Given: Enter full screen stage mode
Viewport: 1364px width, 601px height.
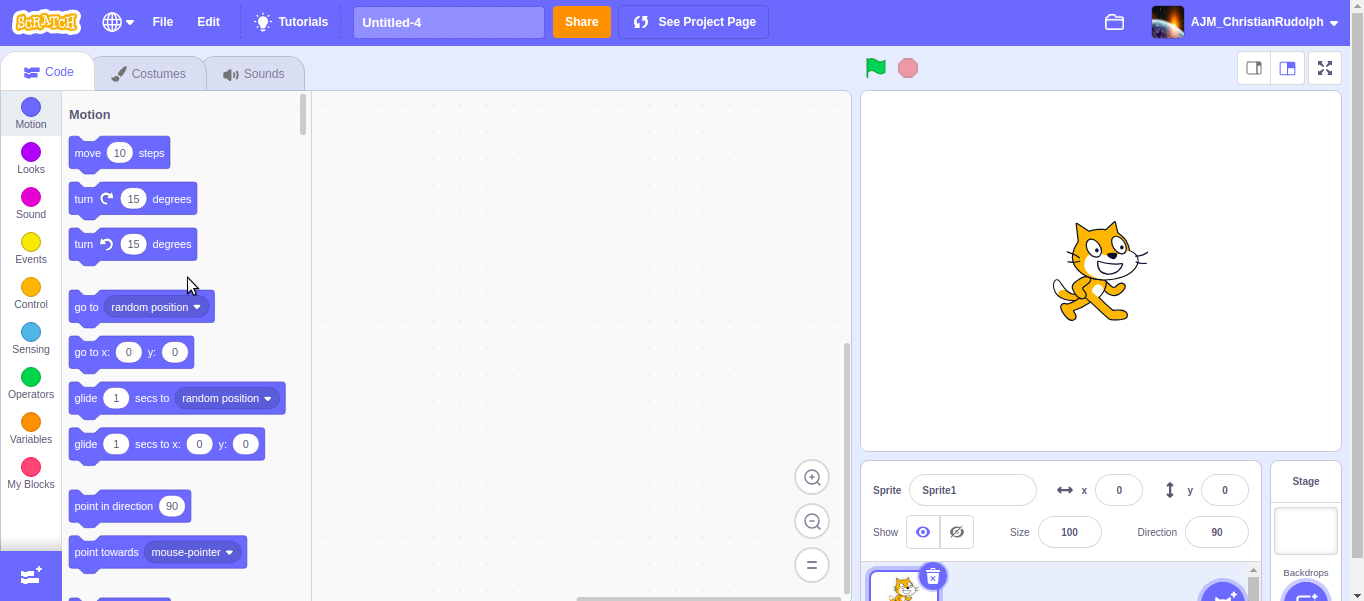Looking at the screenshot, I should [1325, 68].
